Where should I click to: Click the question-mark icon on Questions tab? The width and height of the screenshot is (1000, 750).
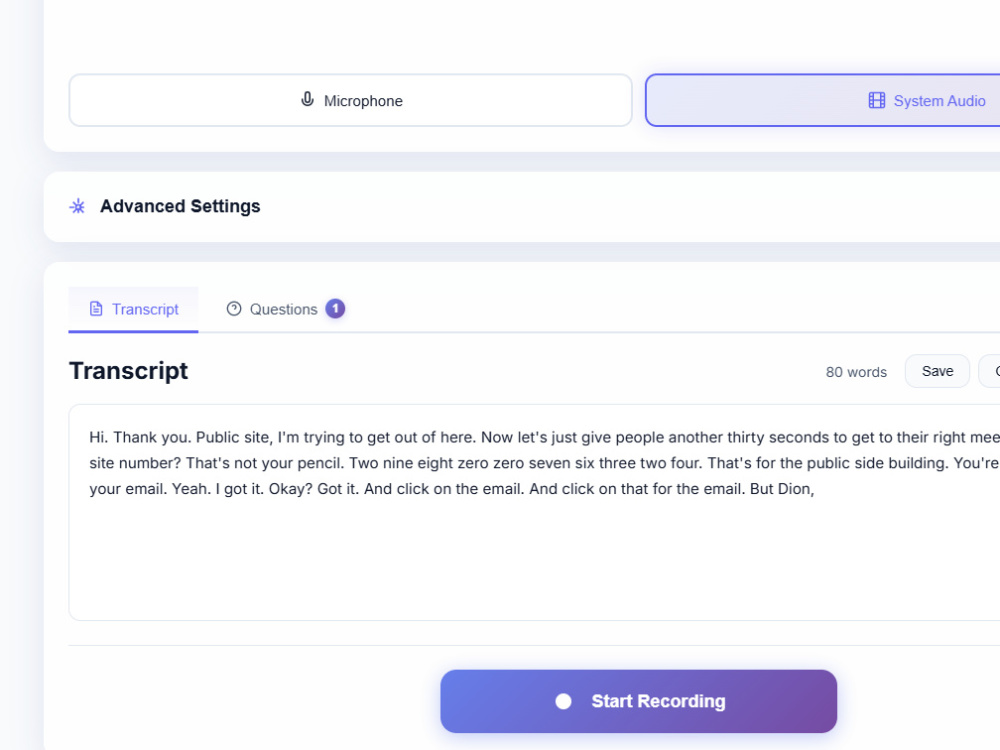point(234,309)
